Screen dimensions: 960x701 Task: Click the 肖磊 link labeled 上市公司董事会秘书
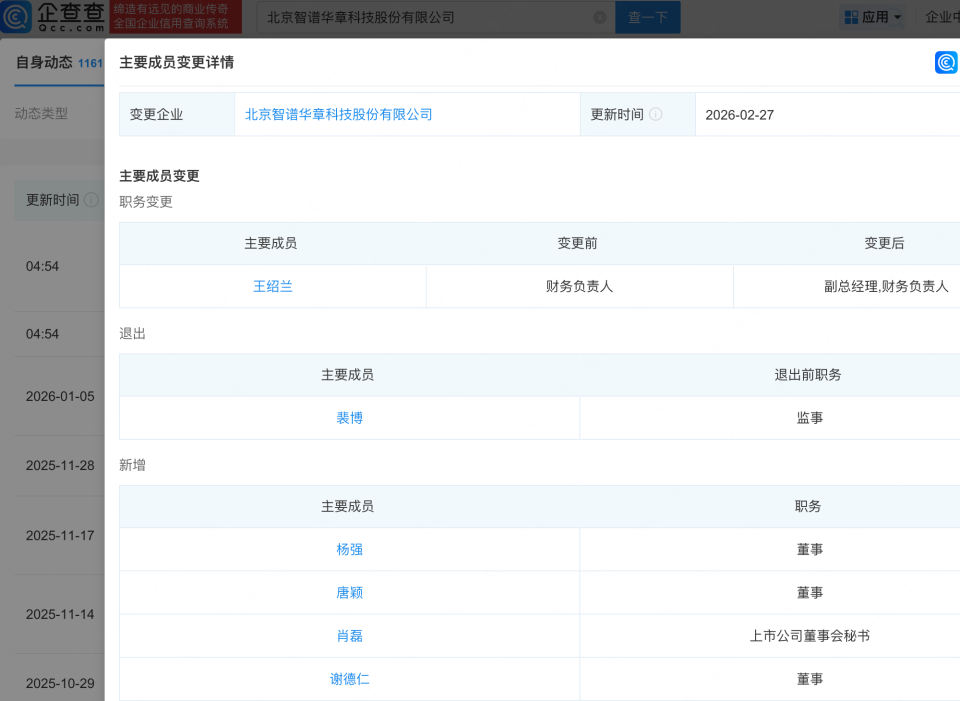[348, 635]
